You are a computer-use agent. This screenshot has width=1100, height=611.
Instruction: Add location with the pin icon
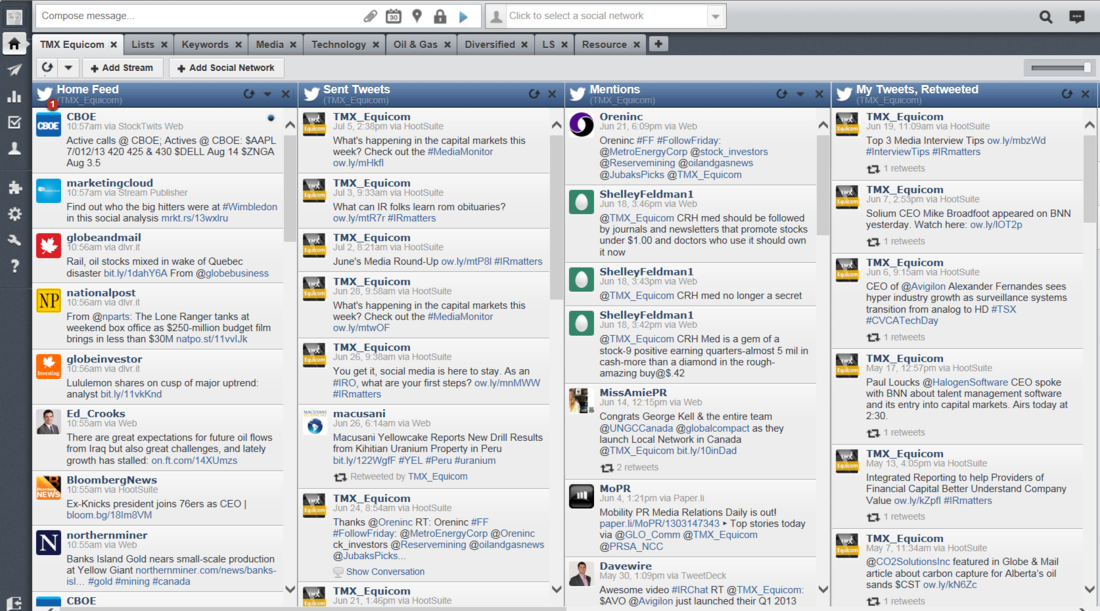(x=417, y=15)
